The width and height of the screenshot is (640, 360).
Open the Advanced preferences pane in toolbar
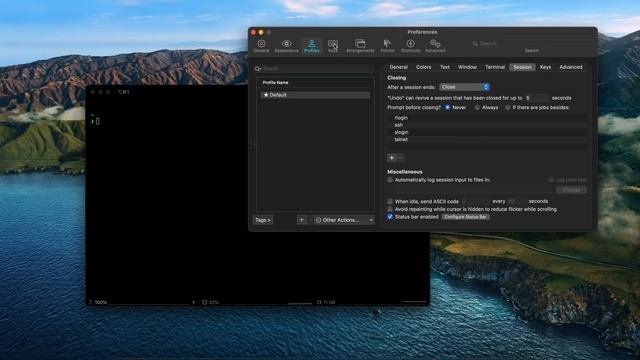(x=435, y=46)
